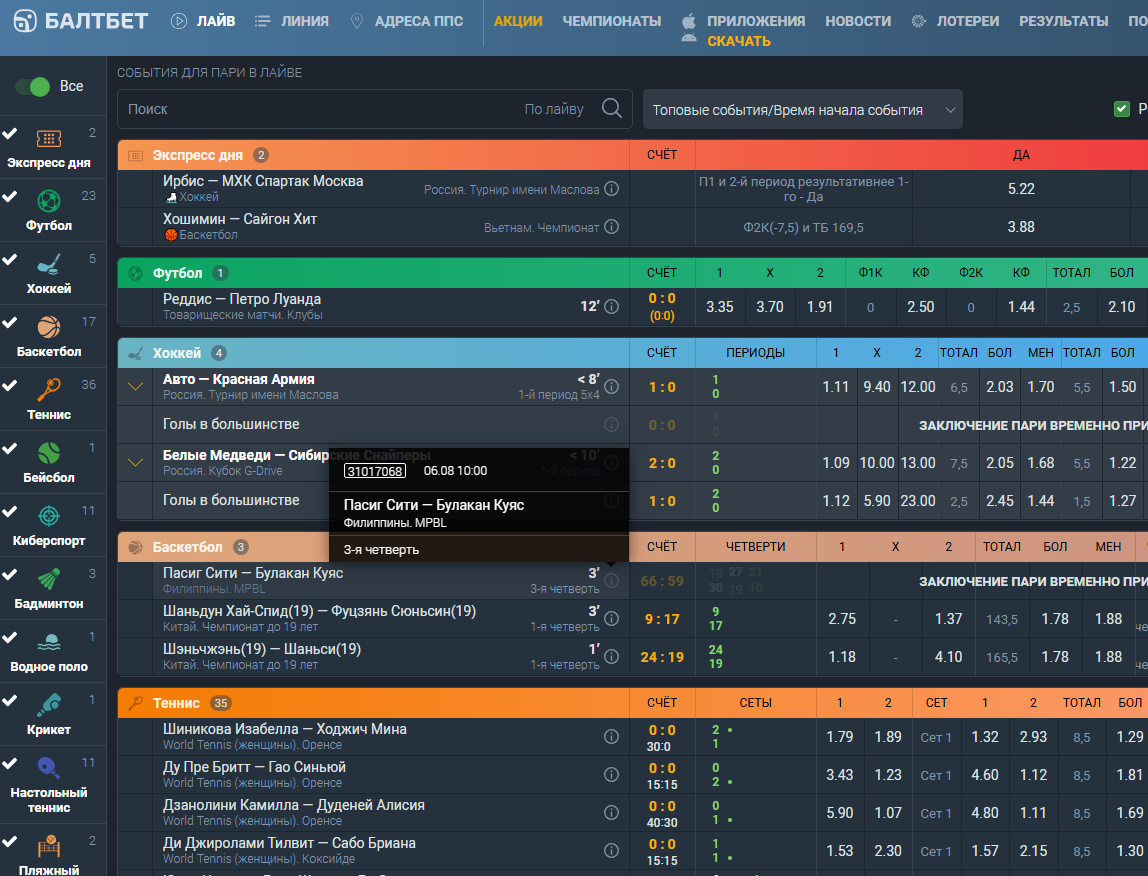Open info icon for Реддис — Петро Луанда
Viewport: 1148px width, 876px height.
click(x=611, y=306)
